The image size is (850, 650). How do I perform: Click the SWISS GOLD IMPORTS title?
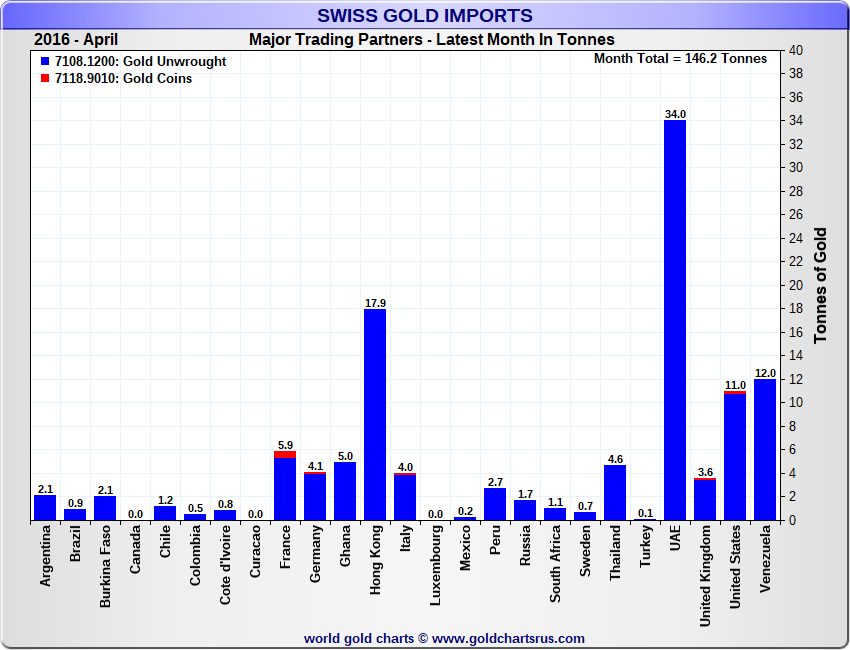(425, 15)
